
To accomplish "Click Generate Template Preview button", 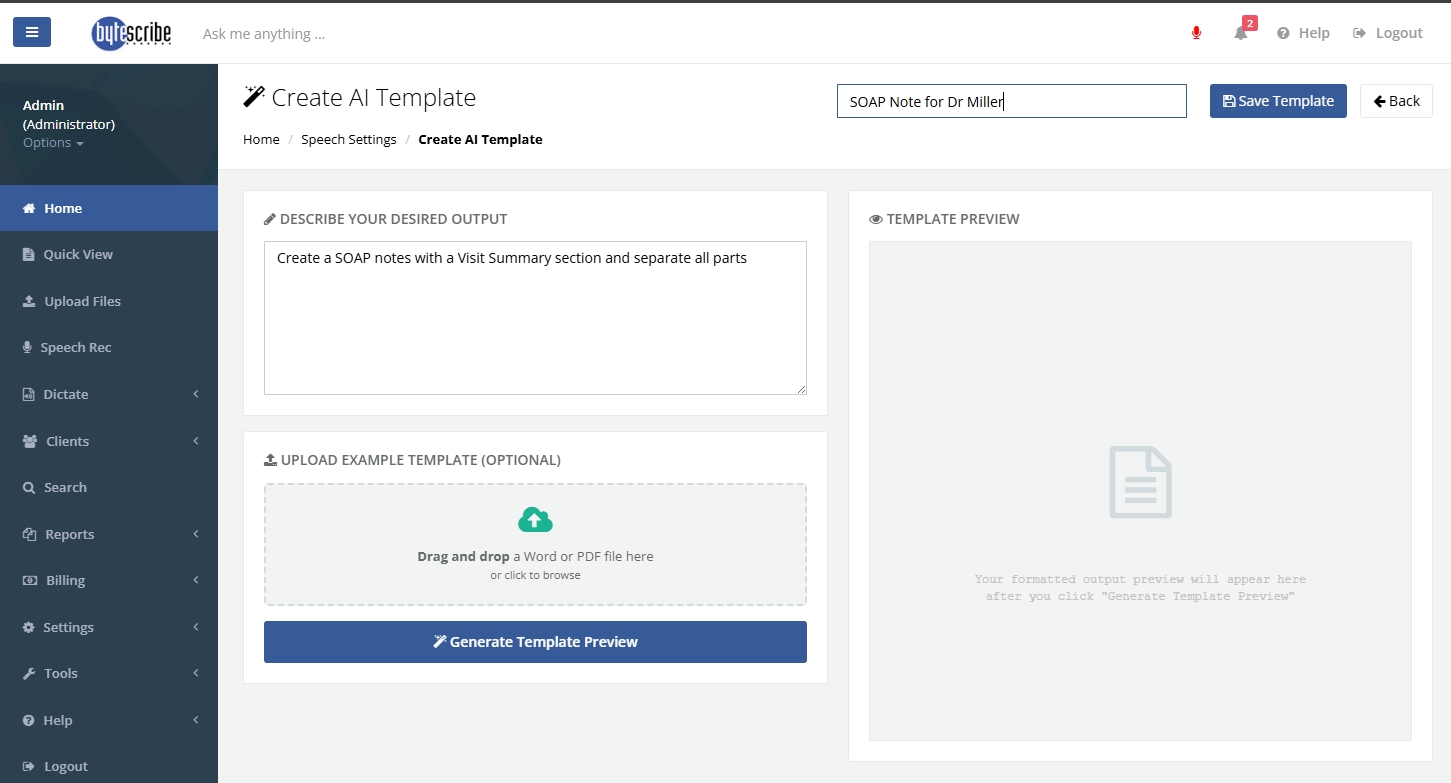I will [x=535, y=642].
